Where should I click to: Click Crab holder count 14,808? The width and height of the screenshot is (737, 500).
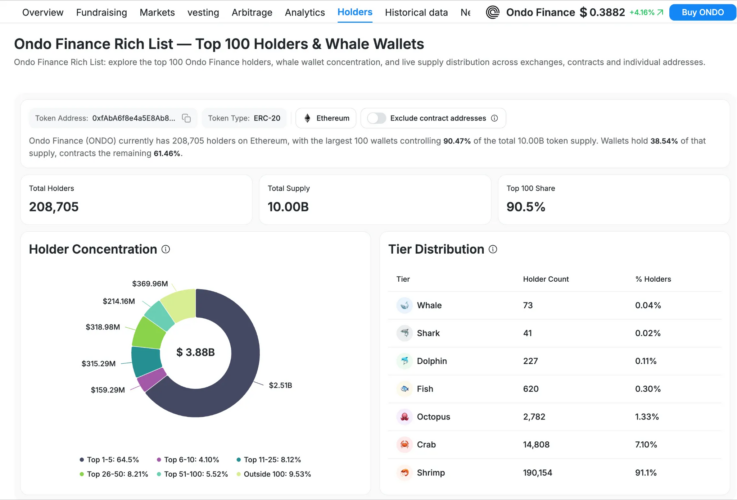tap(536, 445)
